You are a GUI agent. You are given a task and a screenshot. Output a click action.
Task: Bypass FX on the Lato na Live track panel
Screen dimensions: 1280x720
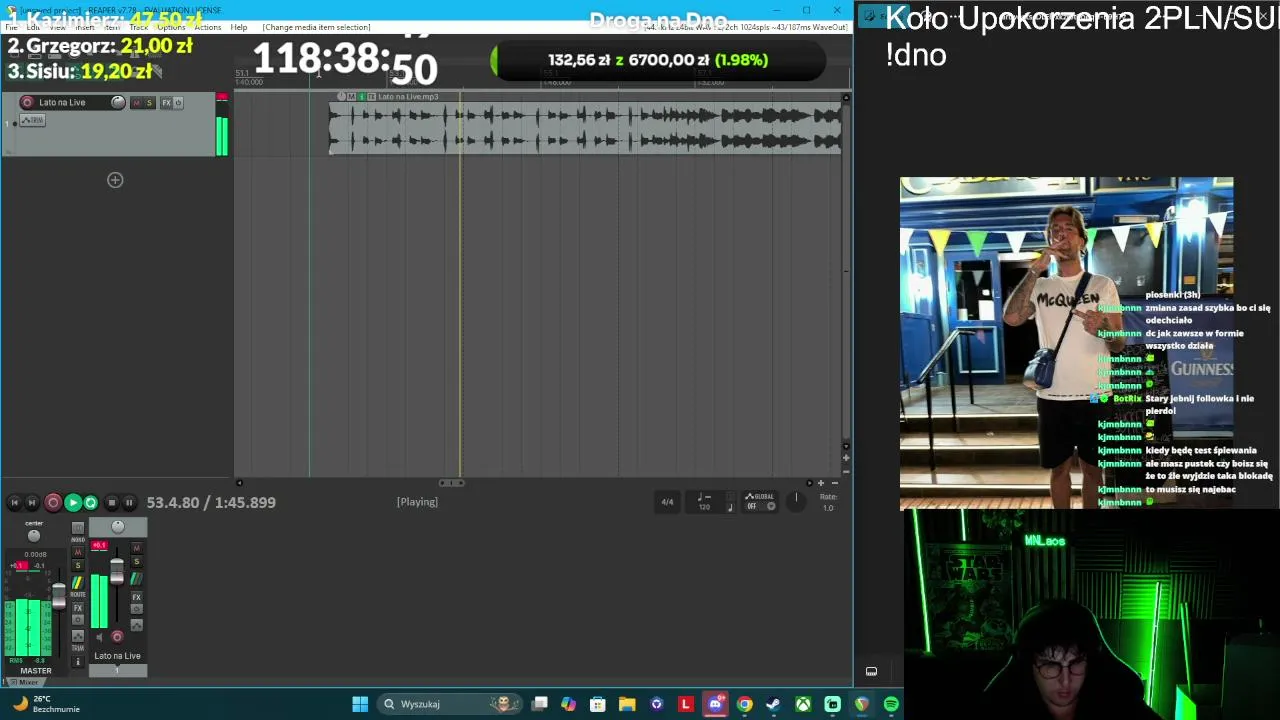[178, 103]
